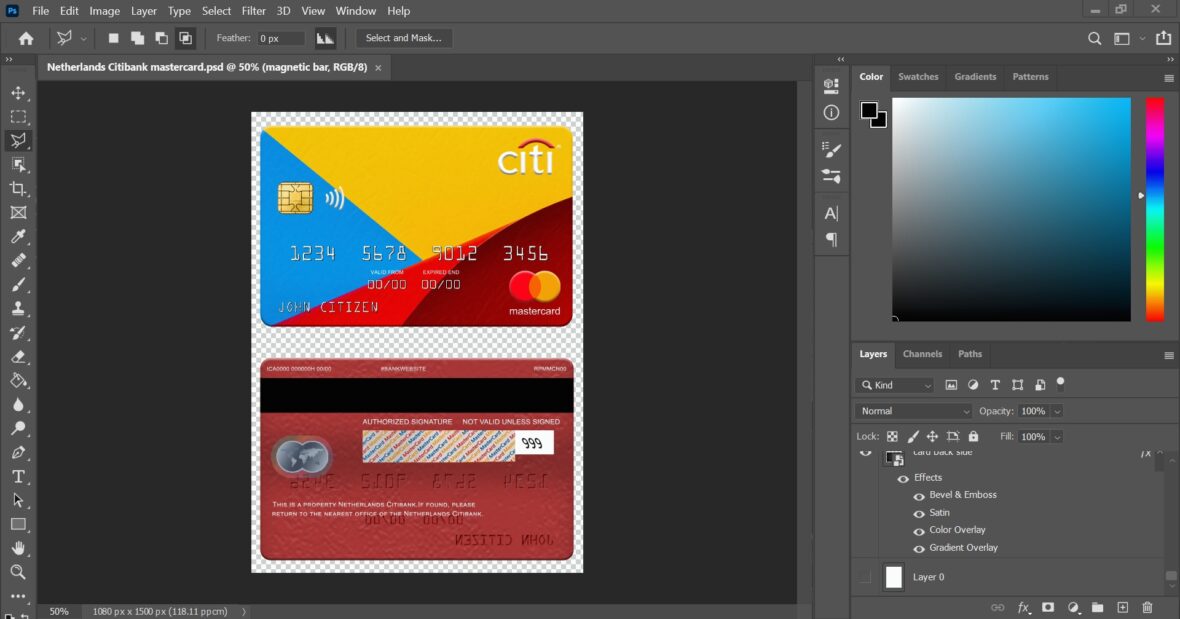Hide the Gradient Overlay effect
This screenshot has height=619, width=1180.
(x=919, y=549)
